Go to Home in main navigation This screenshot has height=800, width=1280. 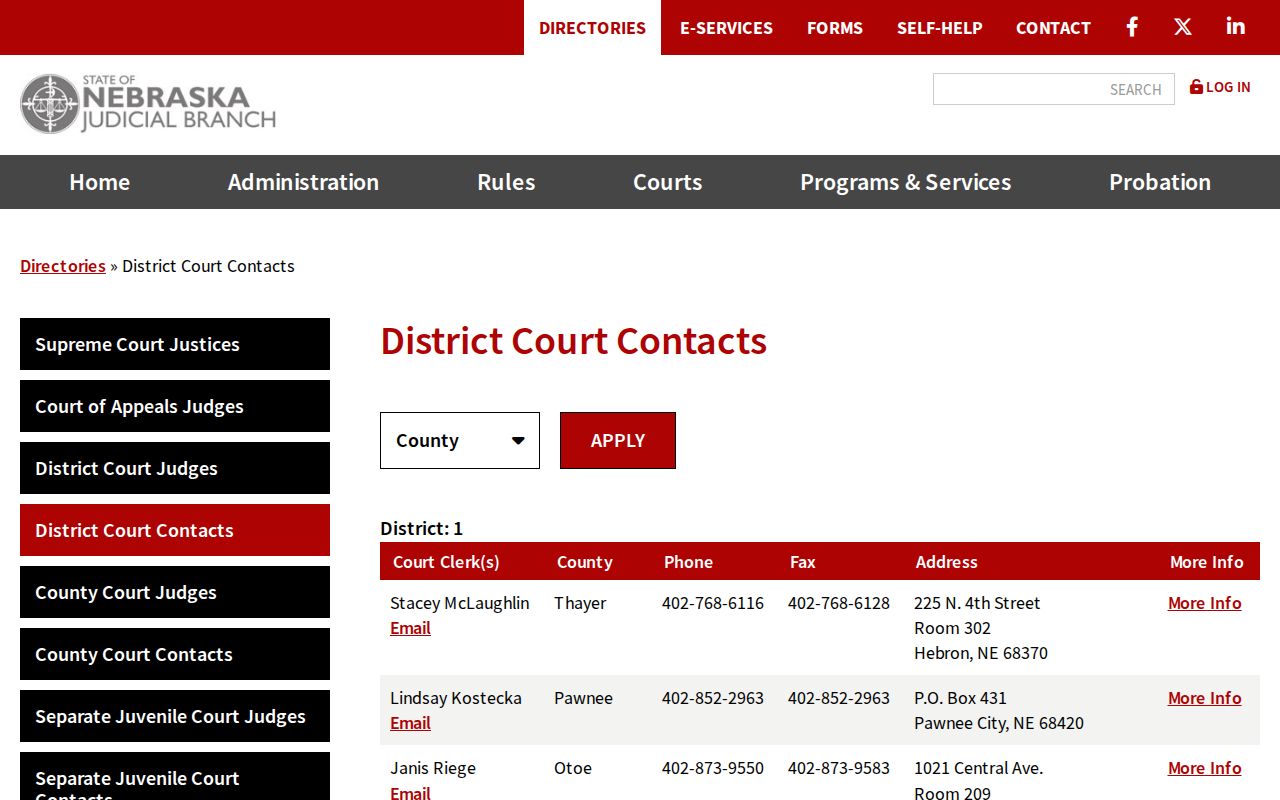click(x=100, y=182)
